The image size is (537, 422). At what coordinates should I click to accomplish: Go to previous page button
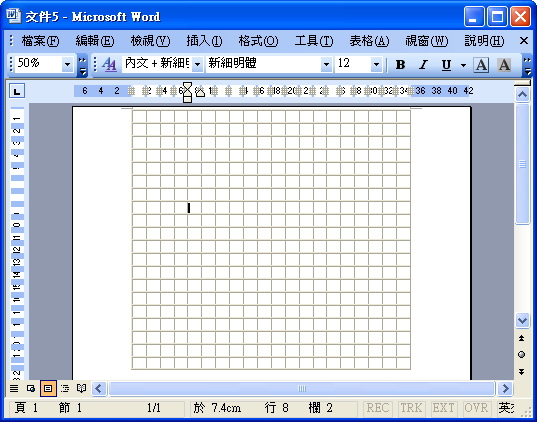click(x=522, y=338)
